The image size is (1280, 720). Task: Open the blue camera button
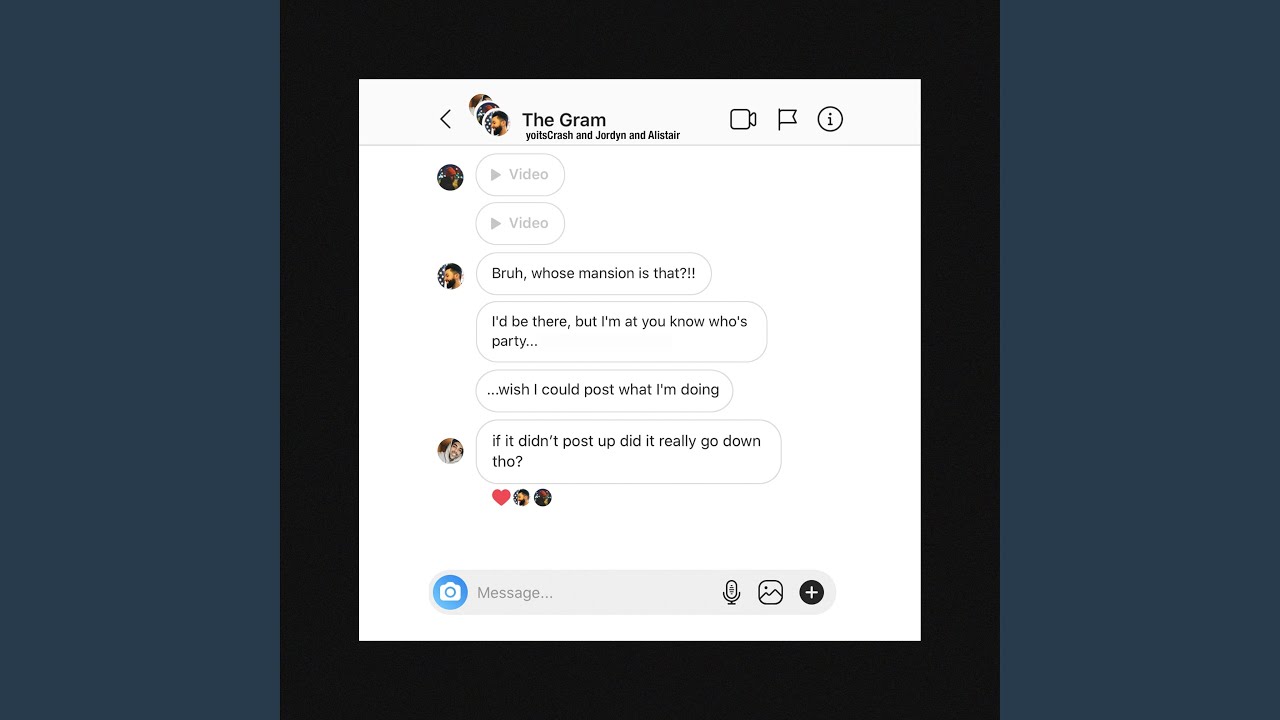[450, 593]
